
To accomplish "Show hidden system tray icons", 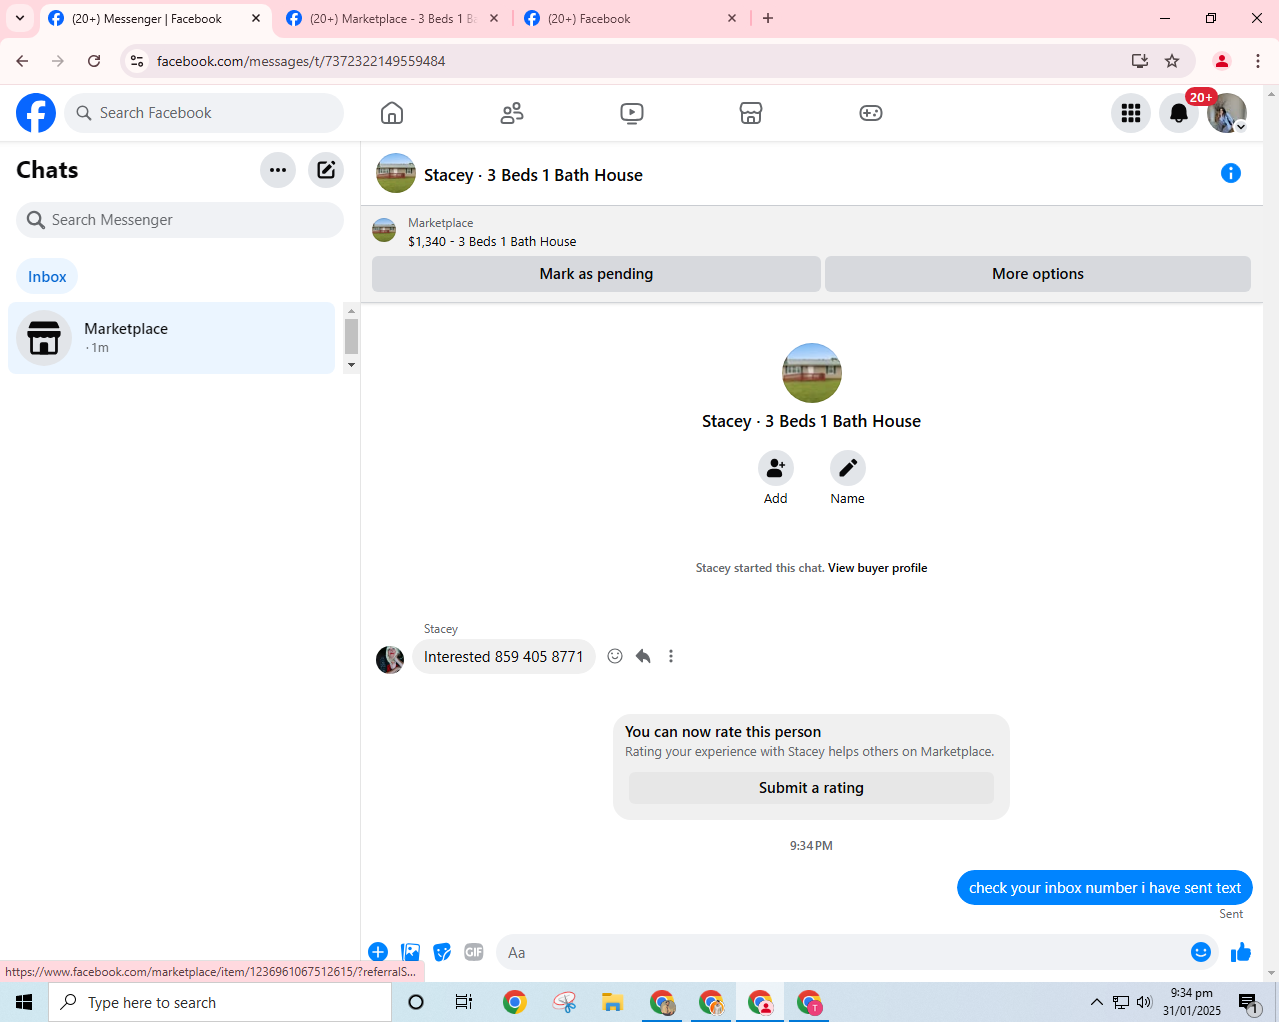I will [1097, 1002].
